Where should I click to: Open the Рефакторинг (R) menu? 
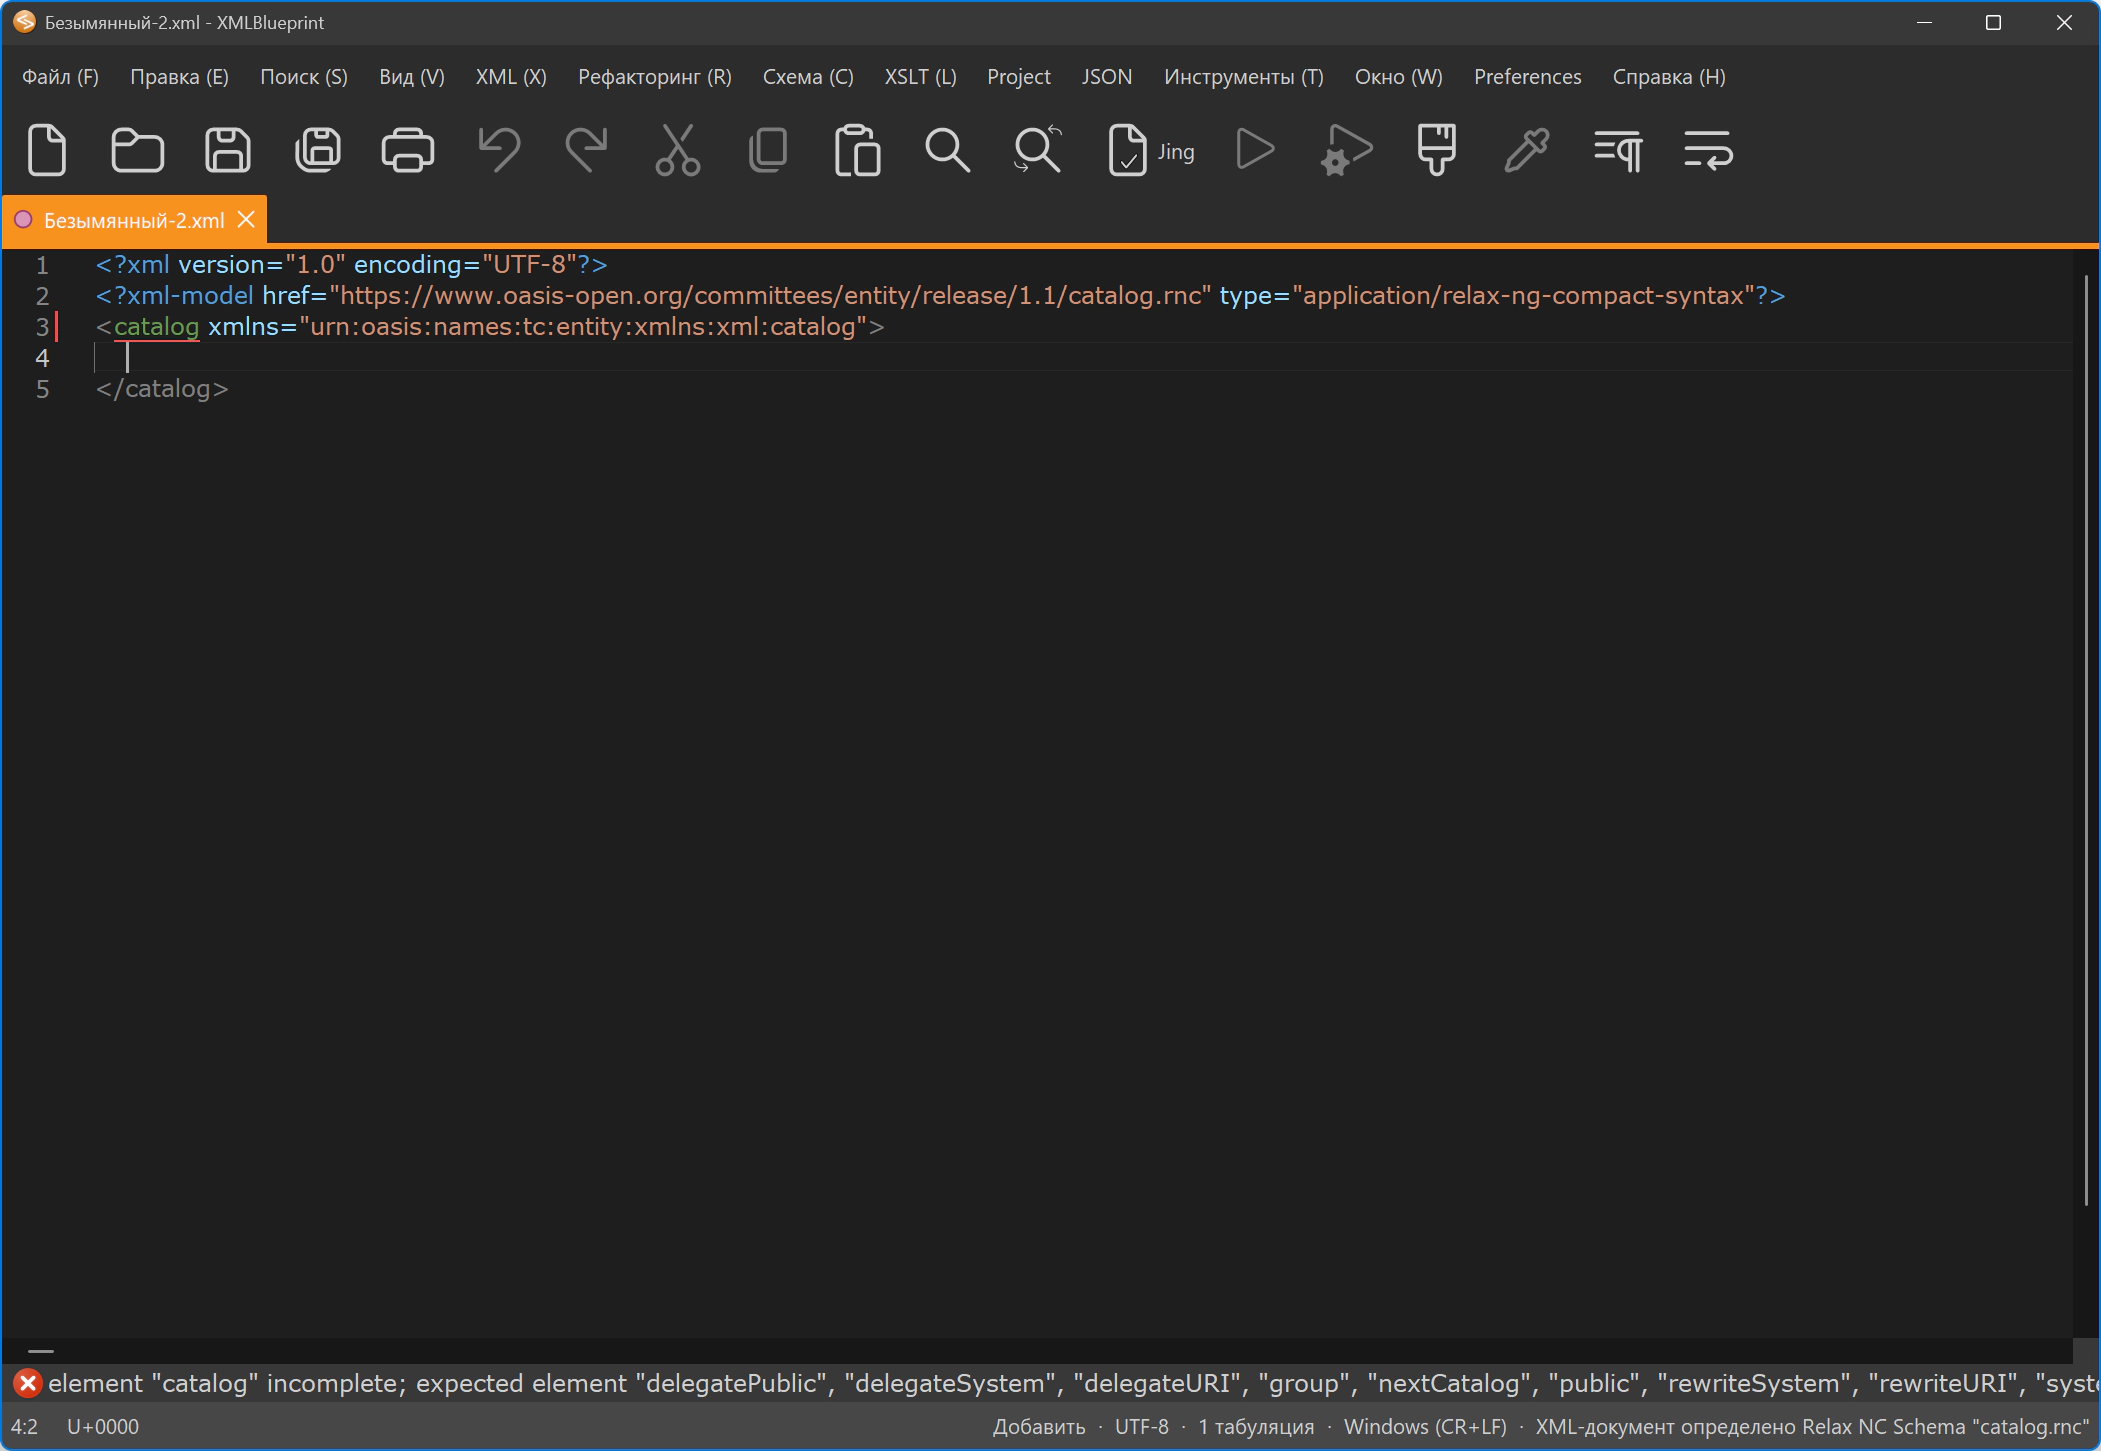[x=655, y=77]
